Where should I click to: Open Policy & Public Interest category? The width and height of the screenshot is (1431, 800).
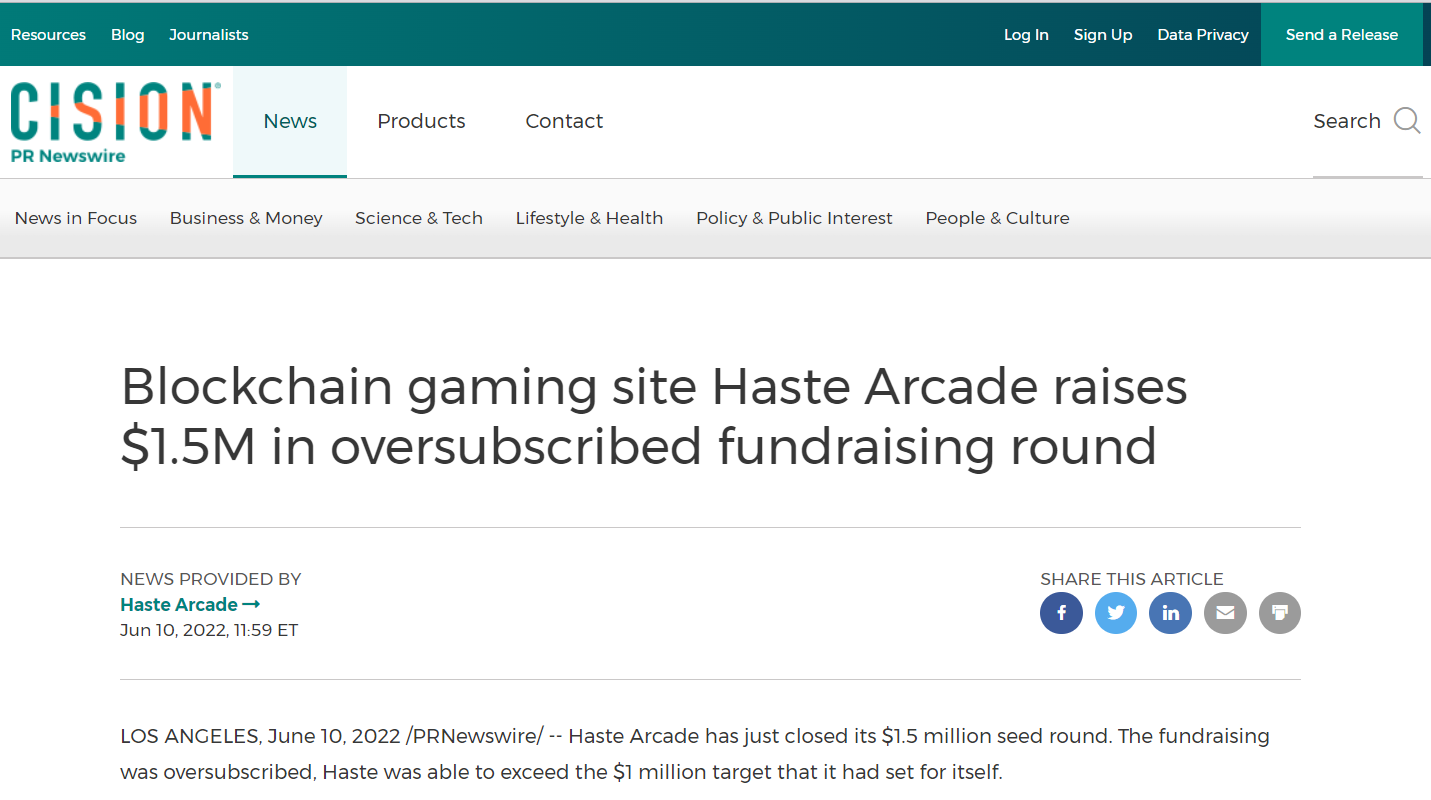click(x=794, y=218)
